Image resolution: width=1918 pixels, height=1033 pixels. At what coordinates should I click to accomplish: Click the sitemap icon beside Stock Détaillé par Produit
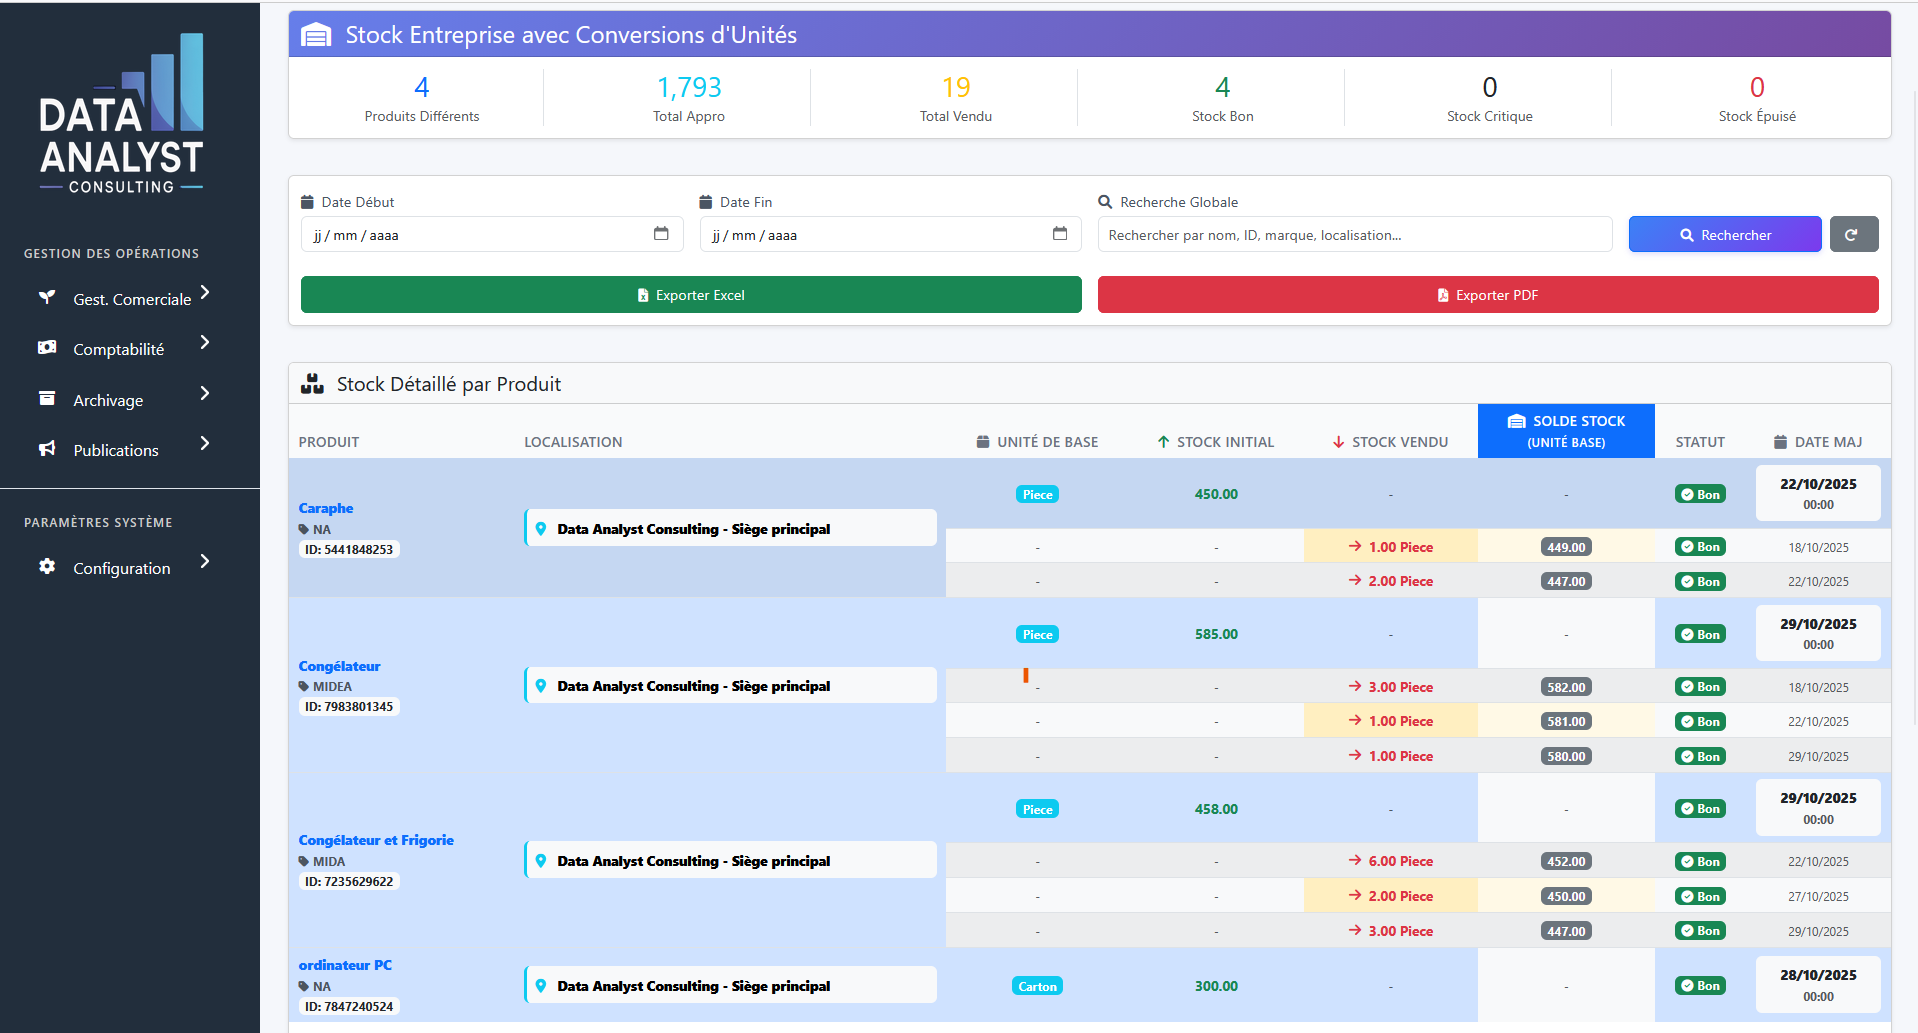[312, 383]
